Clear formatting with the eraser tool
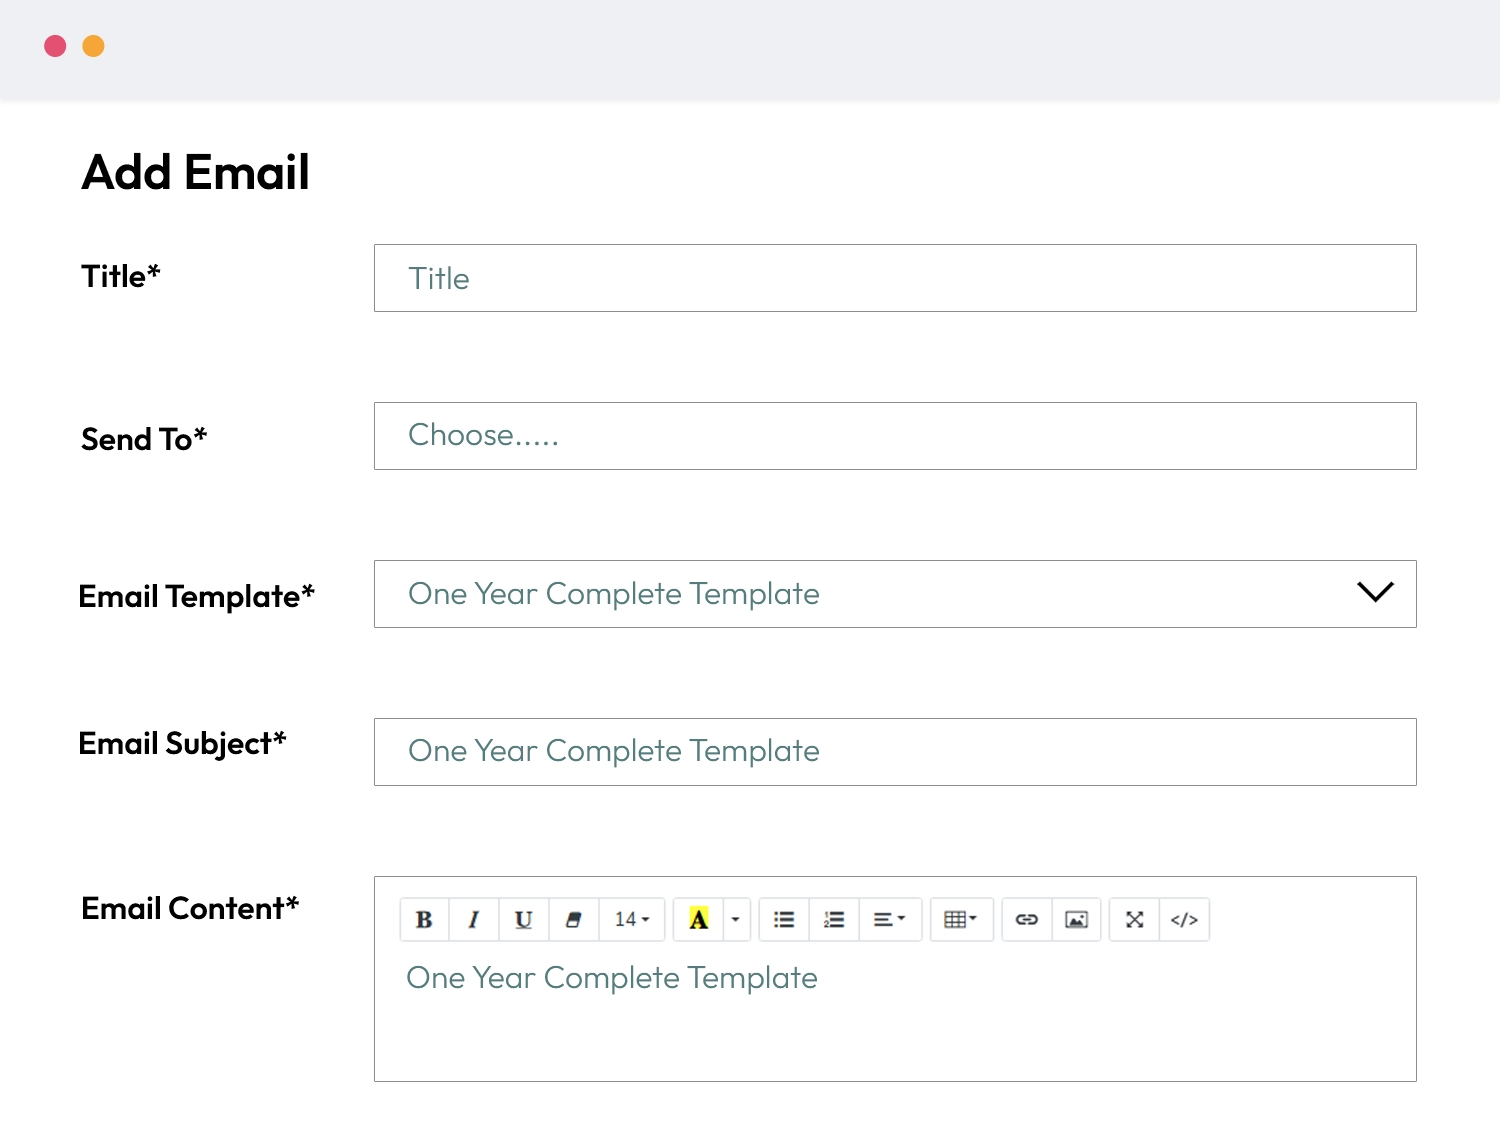This screenshot has height=1132, width=1500. click(x=574, y=919)
